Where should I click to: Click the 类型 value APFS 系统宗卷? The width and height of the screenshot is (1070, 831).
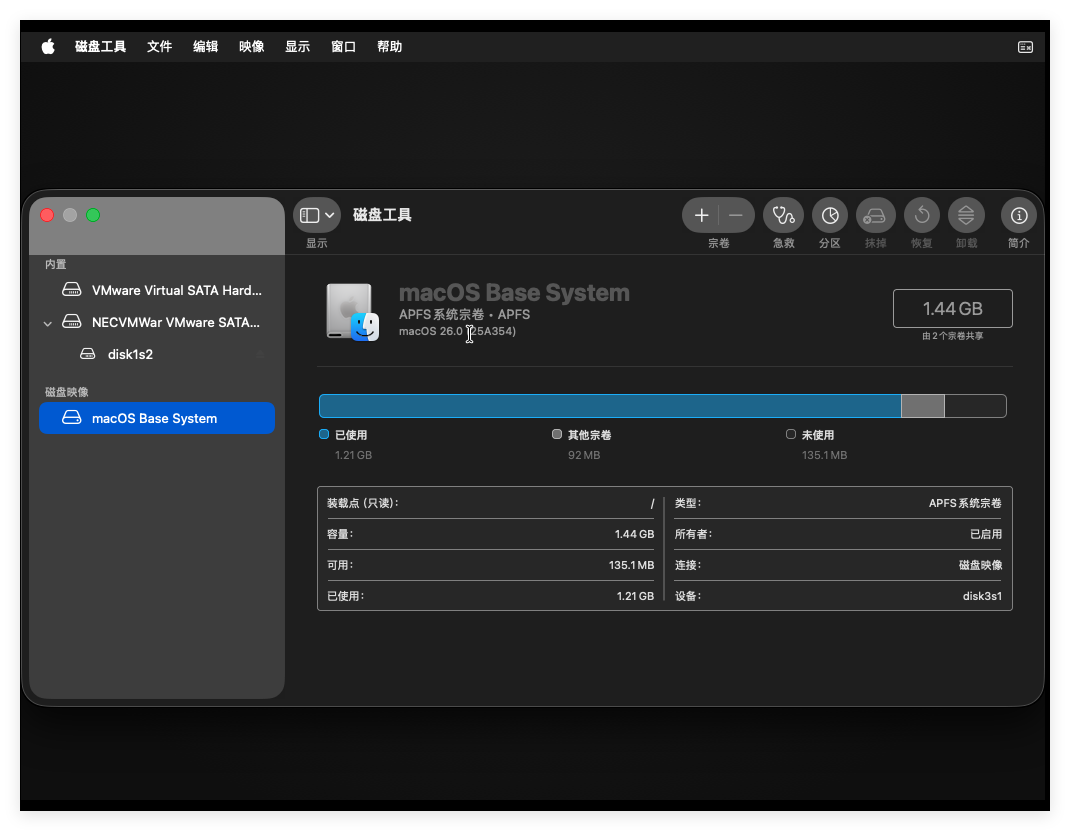coord(965,503)
